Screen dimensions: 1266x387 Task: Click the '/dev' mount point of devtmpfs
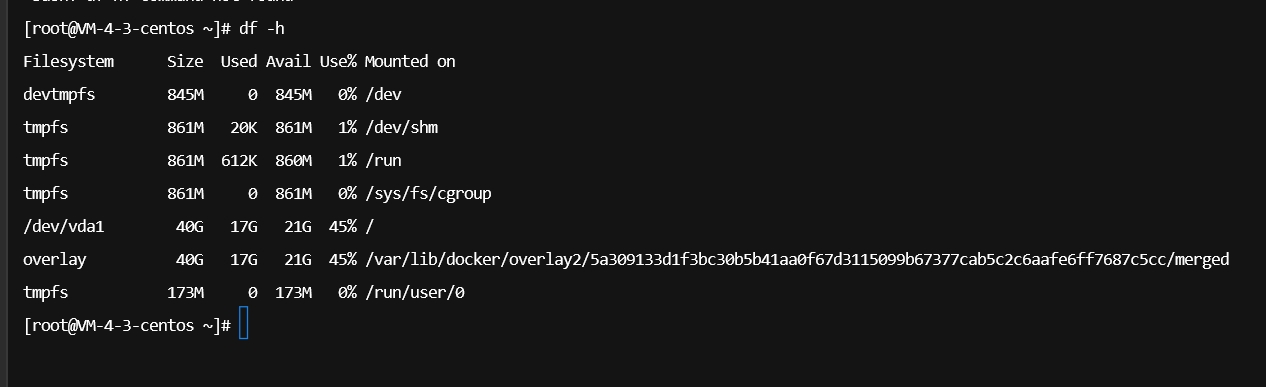click(382, 95)
